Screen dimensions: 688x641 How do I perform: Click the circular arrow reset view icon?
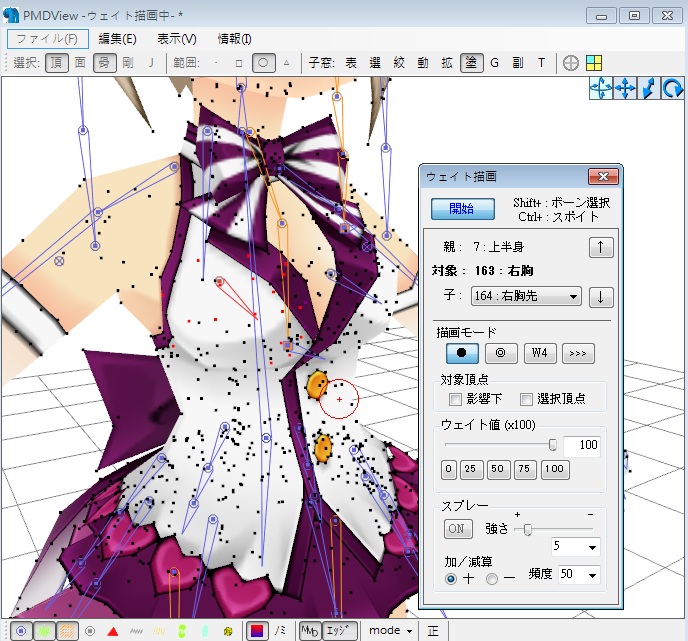(672, 88)
